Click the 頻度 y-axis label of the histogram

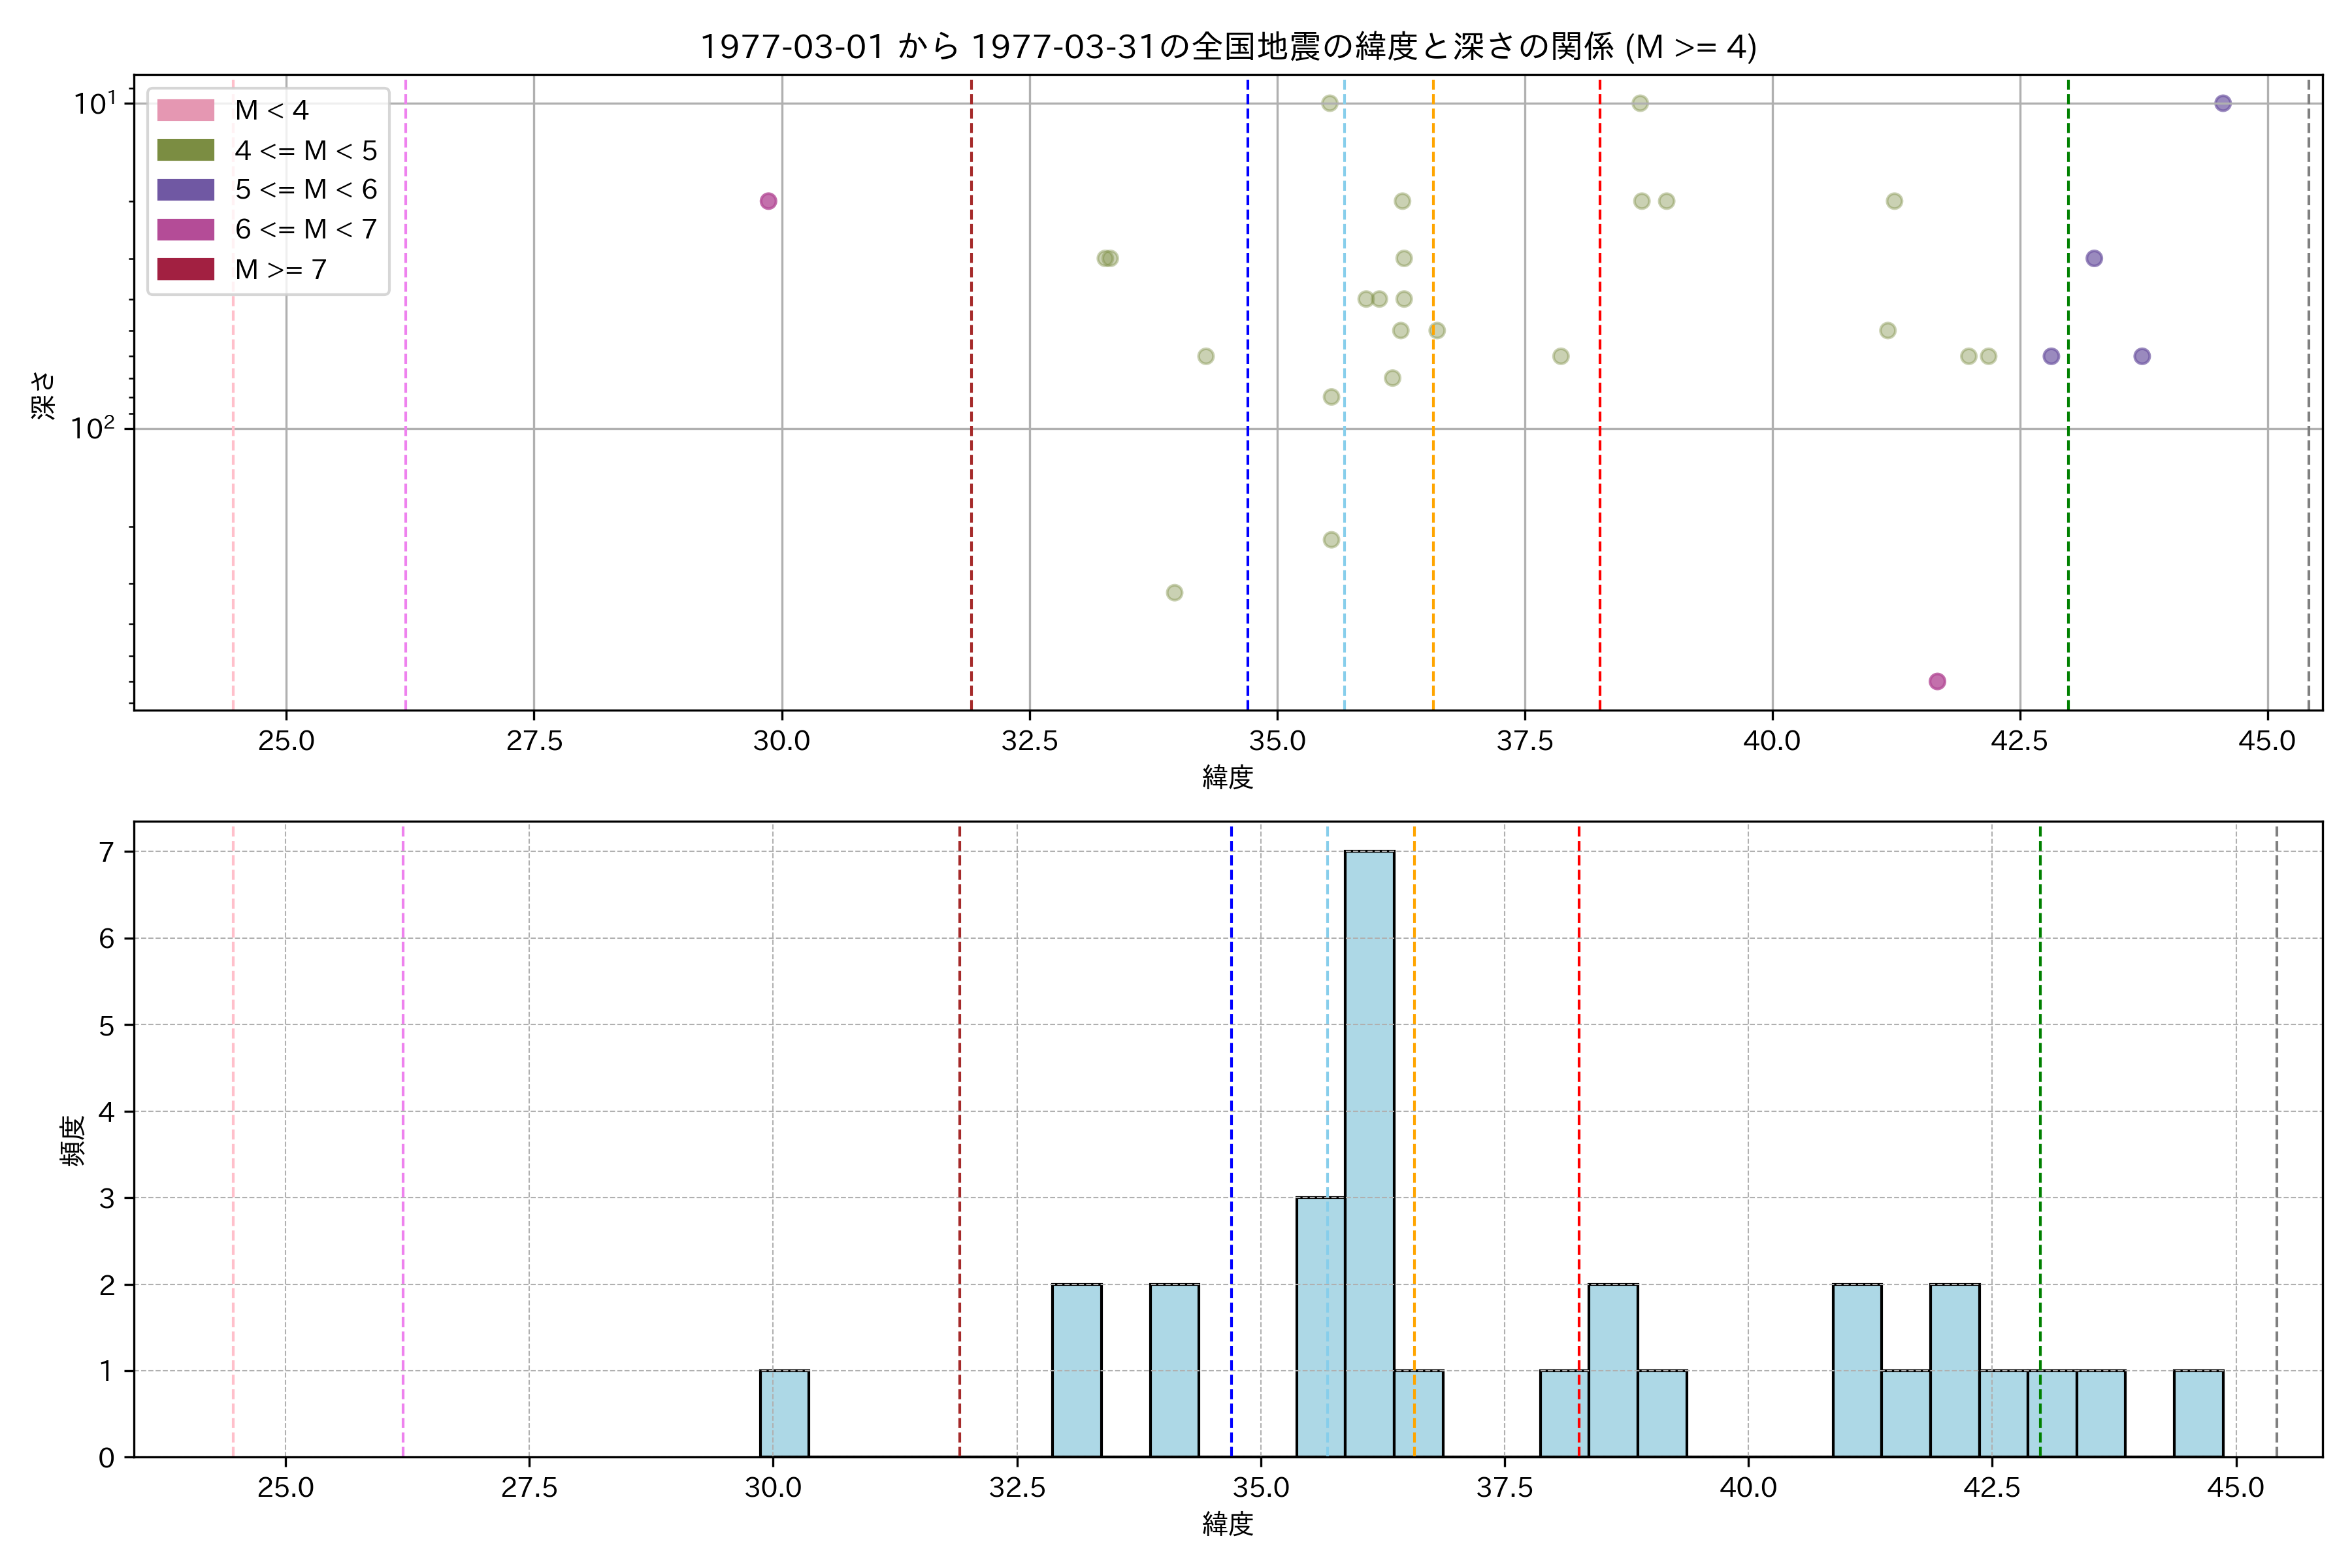point(72,1140)
